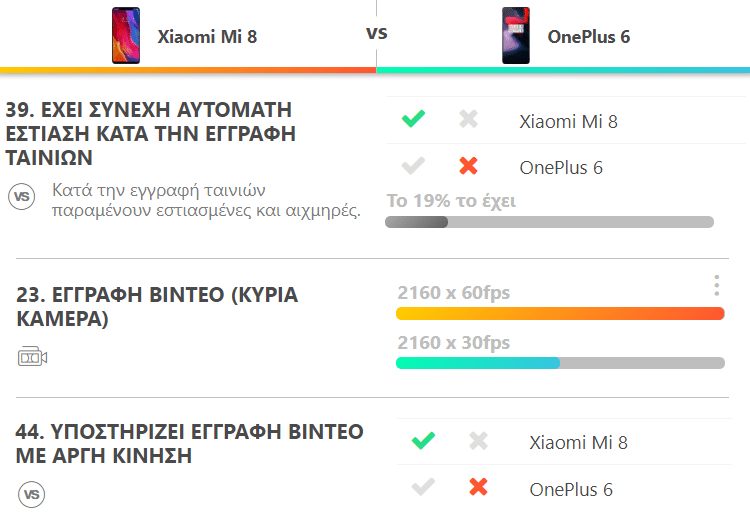Click grey checkmark for OnePlus 6 autofocus
This screenshot has width=750, height=521.
point(413,166)
